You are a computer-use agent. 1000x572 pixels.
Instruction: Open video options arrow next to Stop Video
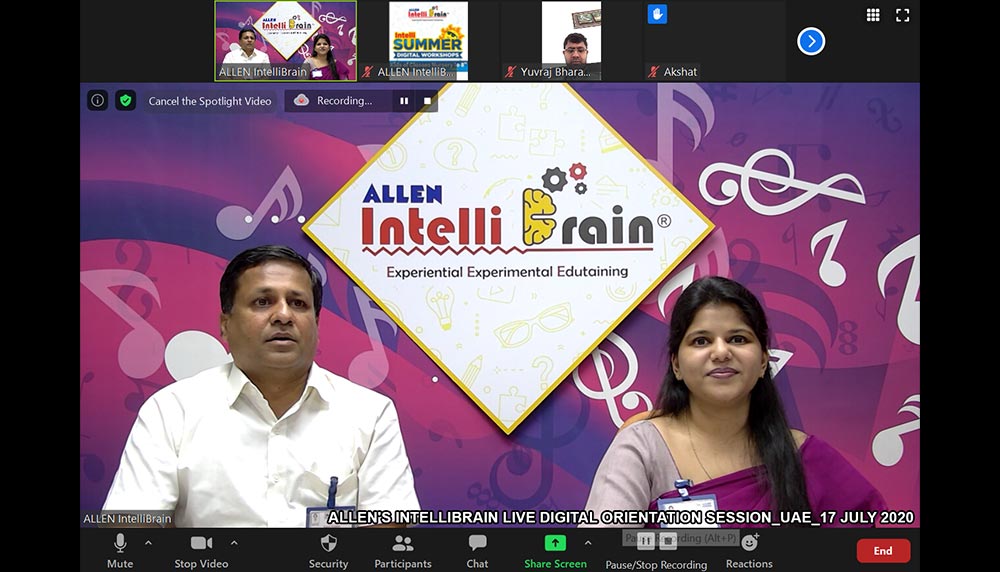coord(234,543)
